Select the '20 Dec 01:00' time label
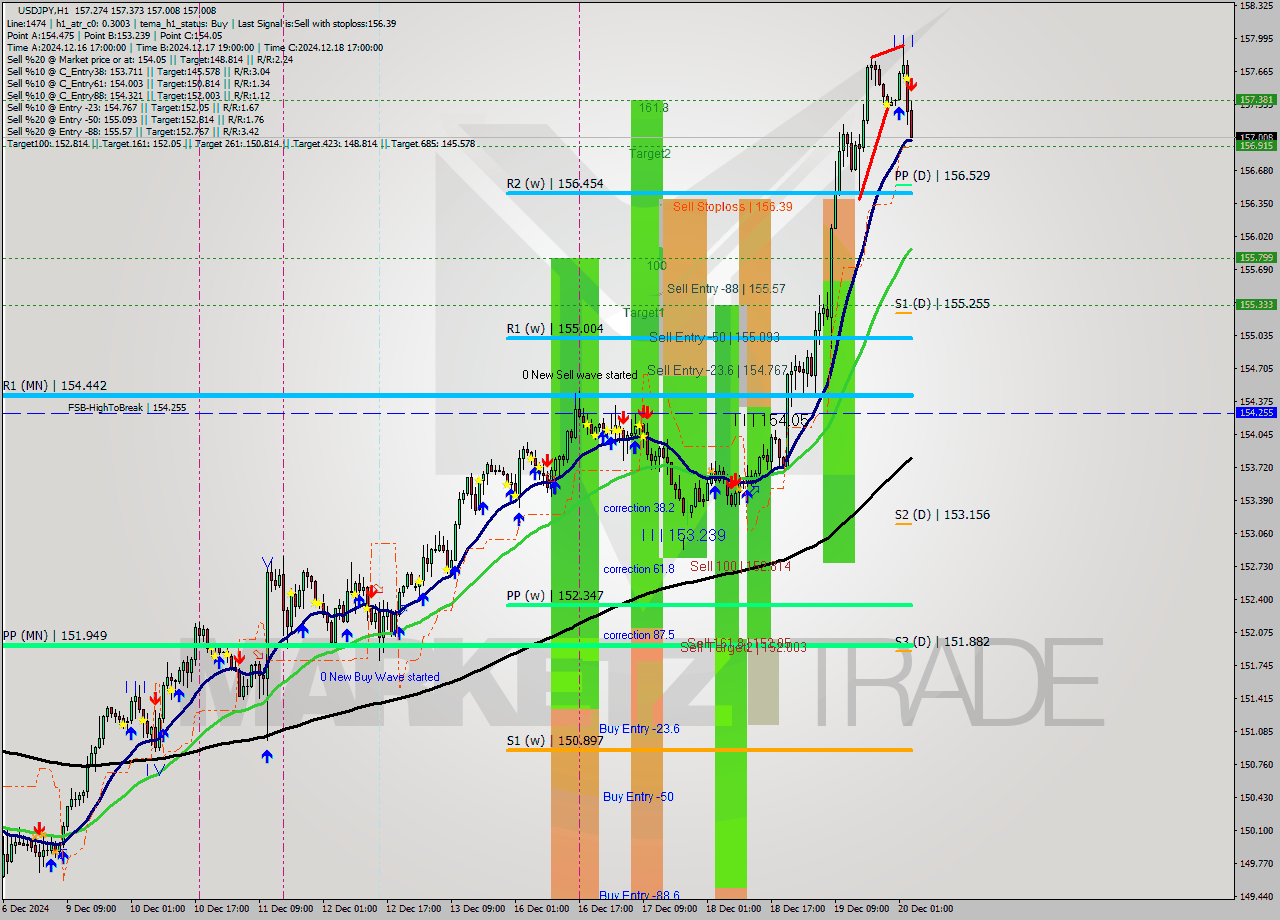Screen dimensions: 1280x920 click(x=927, y=909)
